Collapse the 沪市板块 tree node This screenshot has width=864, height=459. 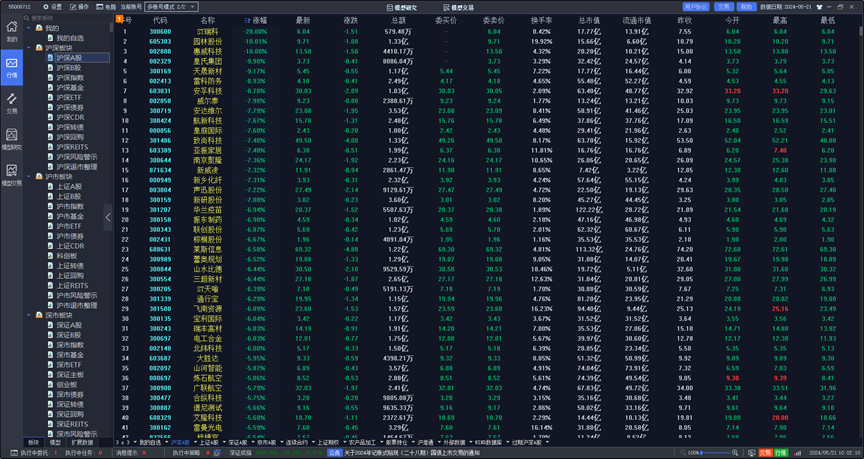(x=29, y=176)
